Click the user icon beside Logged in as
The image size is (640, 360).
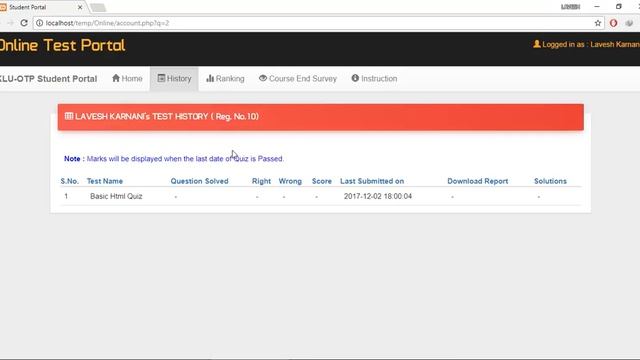[x=537, y=44]
